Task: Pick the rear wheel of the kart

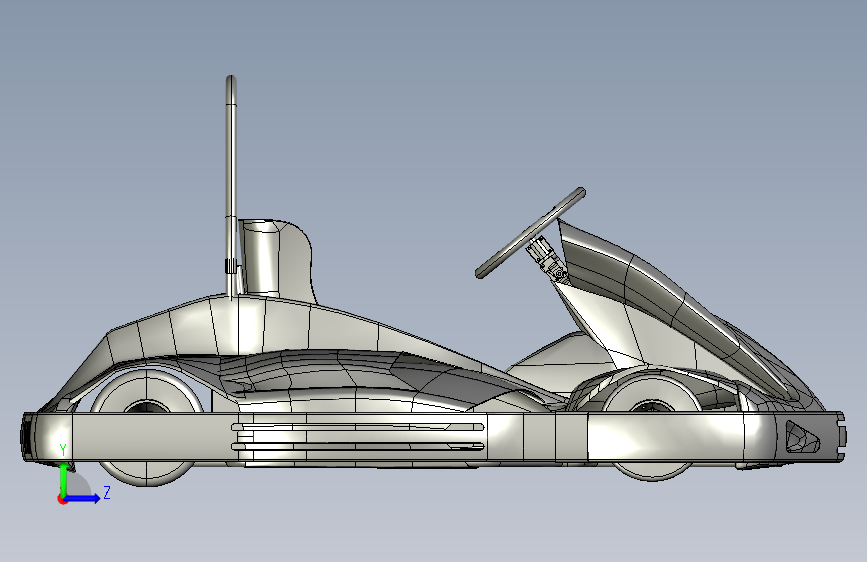Action: coord(147,426)
